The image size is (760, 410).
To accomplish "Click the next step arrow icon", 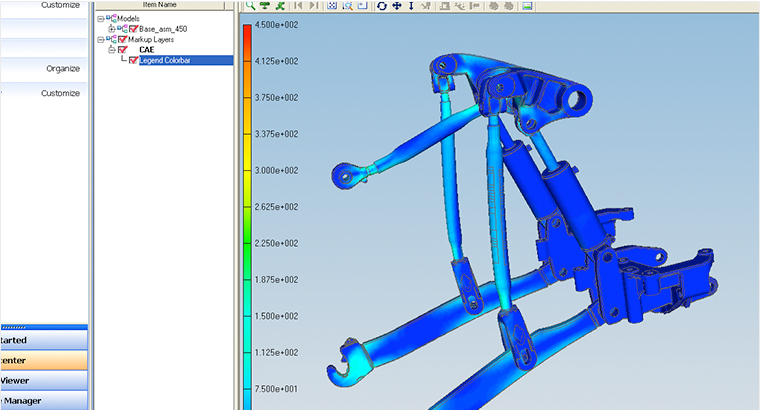I will pos(314,6).
